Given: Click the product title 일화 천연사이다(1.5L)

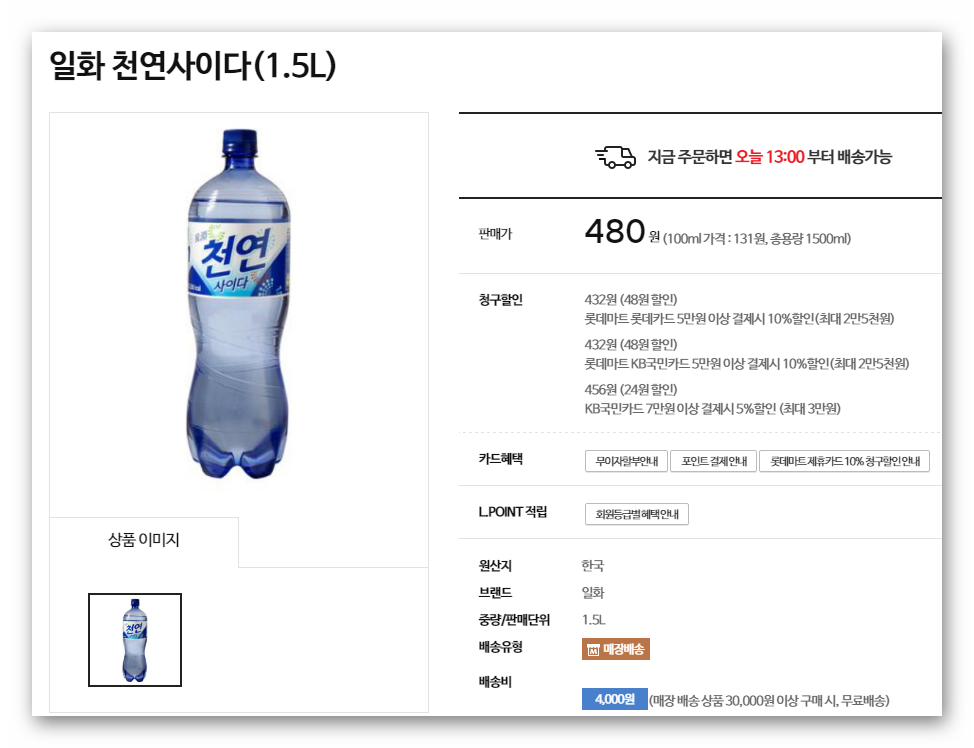Looking at the screenshot, I should click(x=193, y=65).
